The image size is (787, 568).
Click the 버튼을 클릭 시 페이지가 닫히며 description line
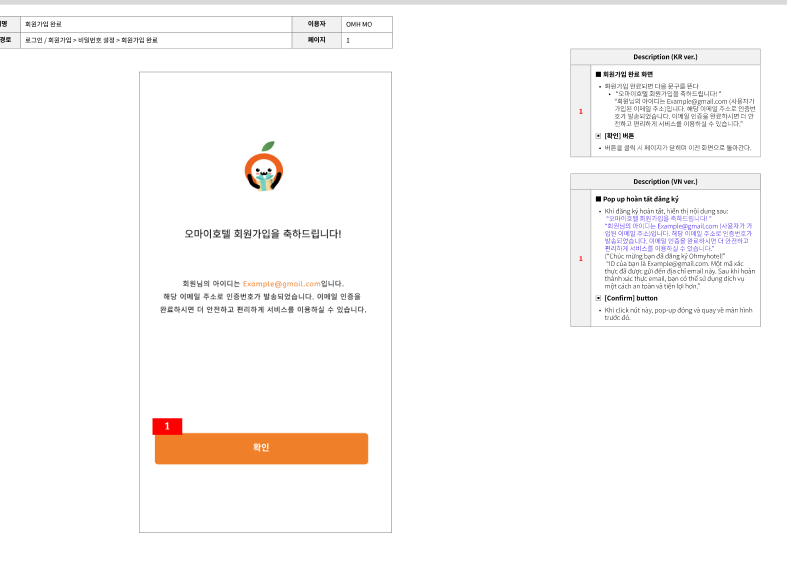tap(678, 148)
